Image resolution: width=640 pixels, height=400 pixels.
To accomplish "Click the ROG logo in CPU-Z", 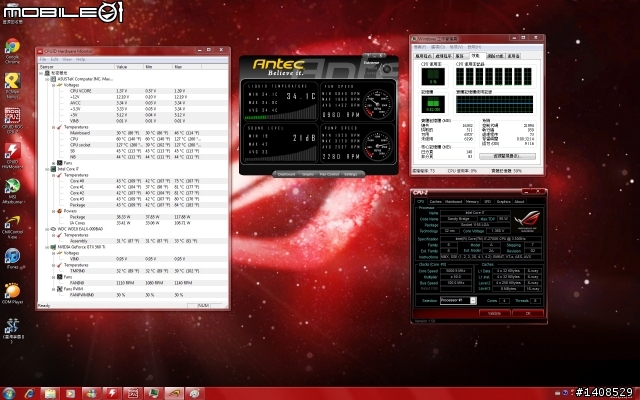I will [528, 221].
